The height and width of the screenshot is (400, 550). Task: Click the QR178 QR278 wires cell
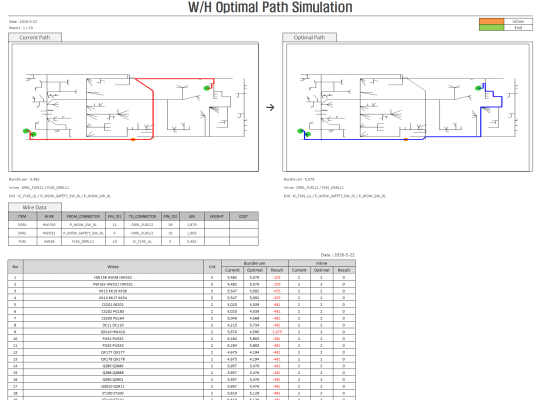click(113, 359)
